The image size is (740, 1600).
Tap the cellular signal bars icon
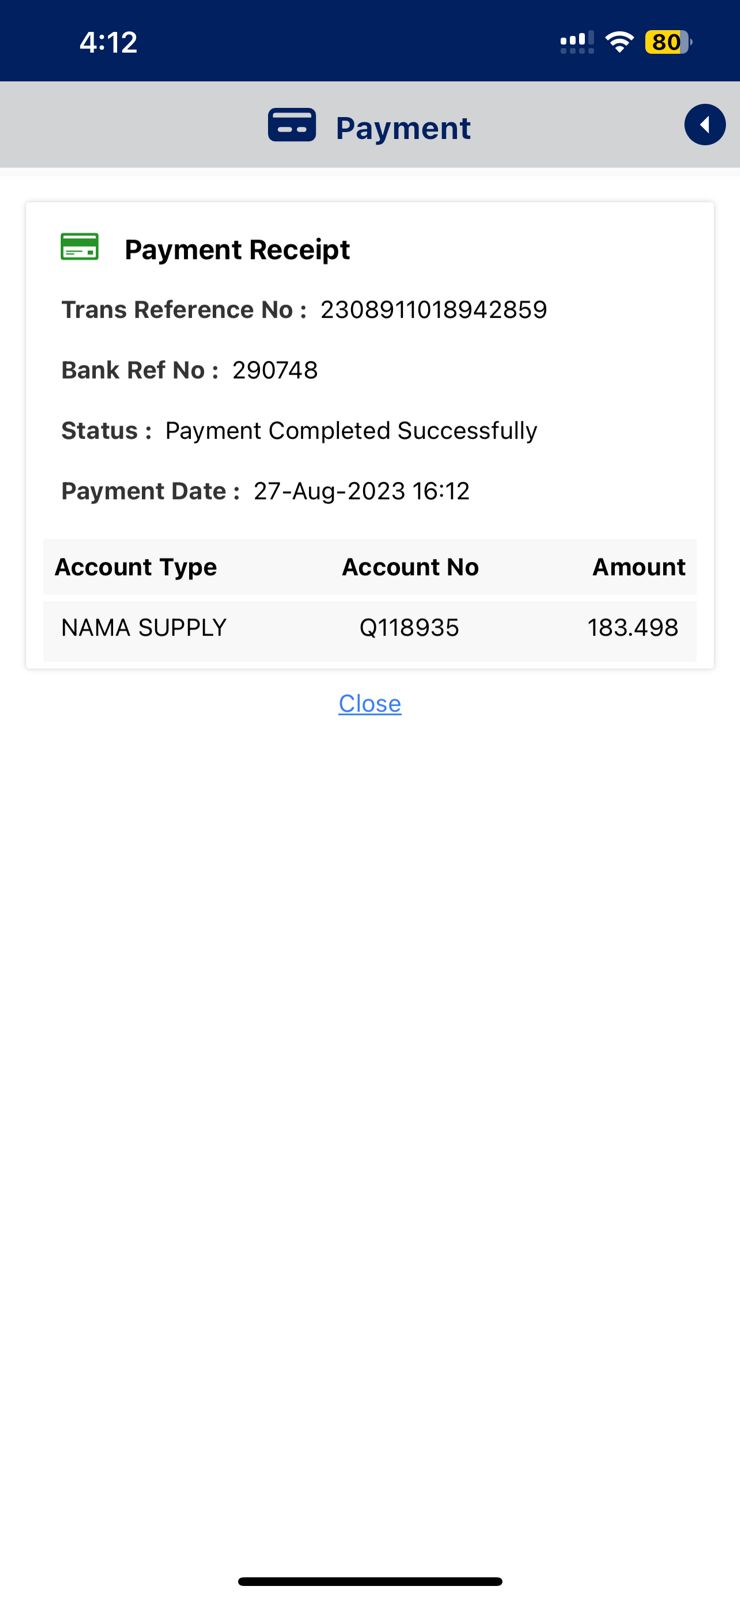(x=576, y=42)
